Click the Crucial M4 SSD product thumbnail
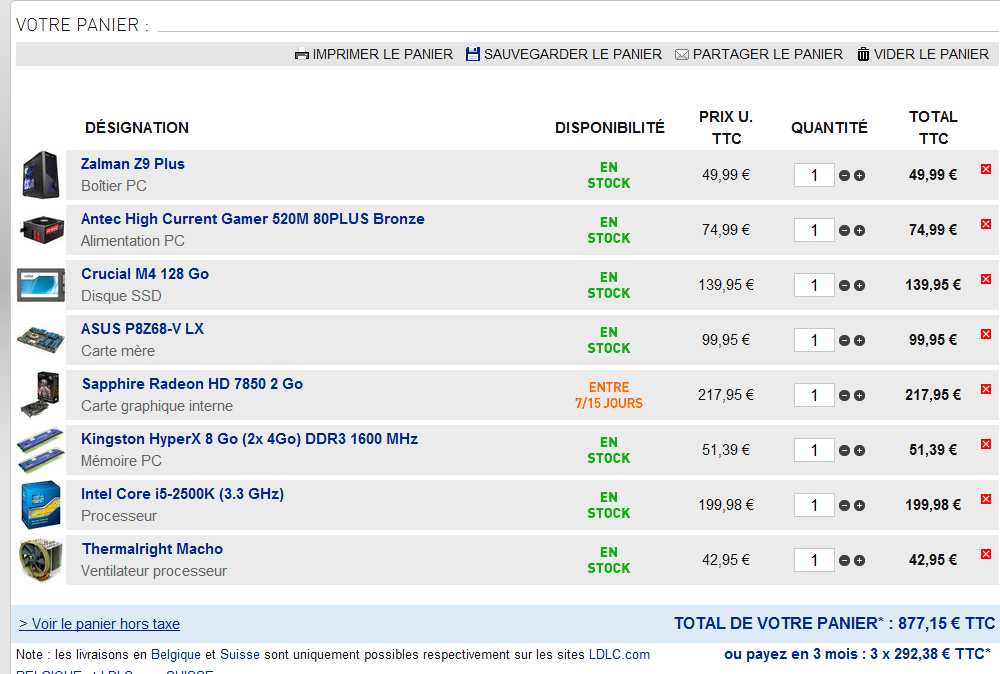The width and height of the screenshot is (1000, 674). coord(40,285)
